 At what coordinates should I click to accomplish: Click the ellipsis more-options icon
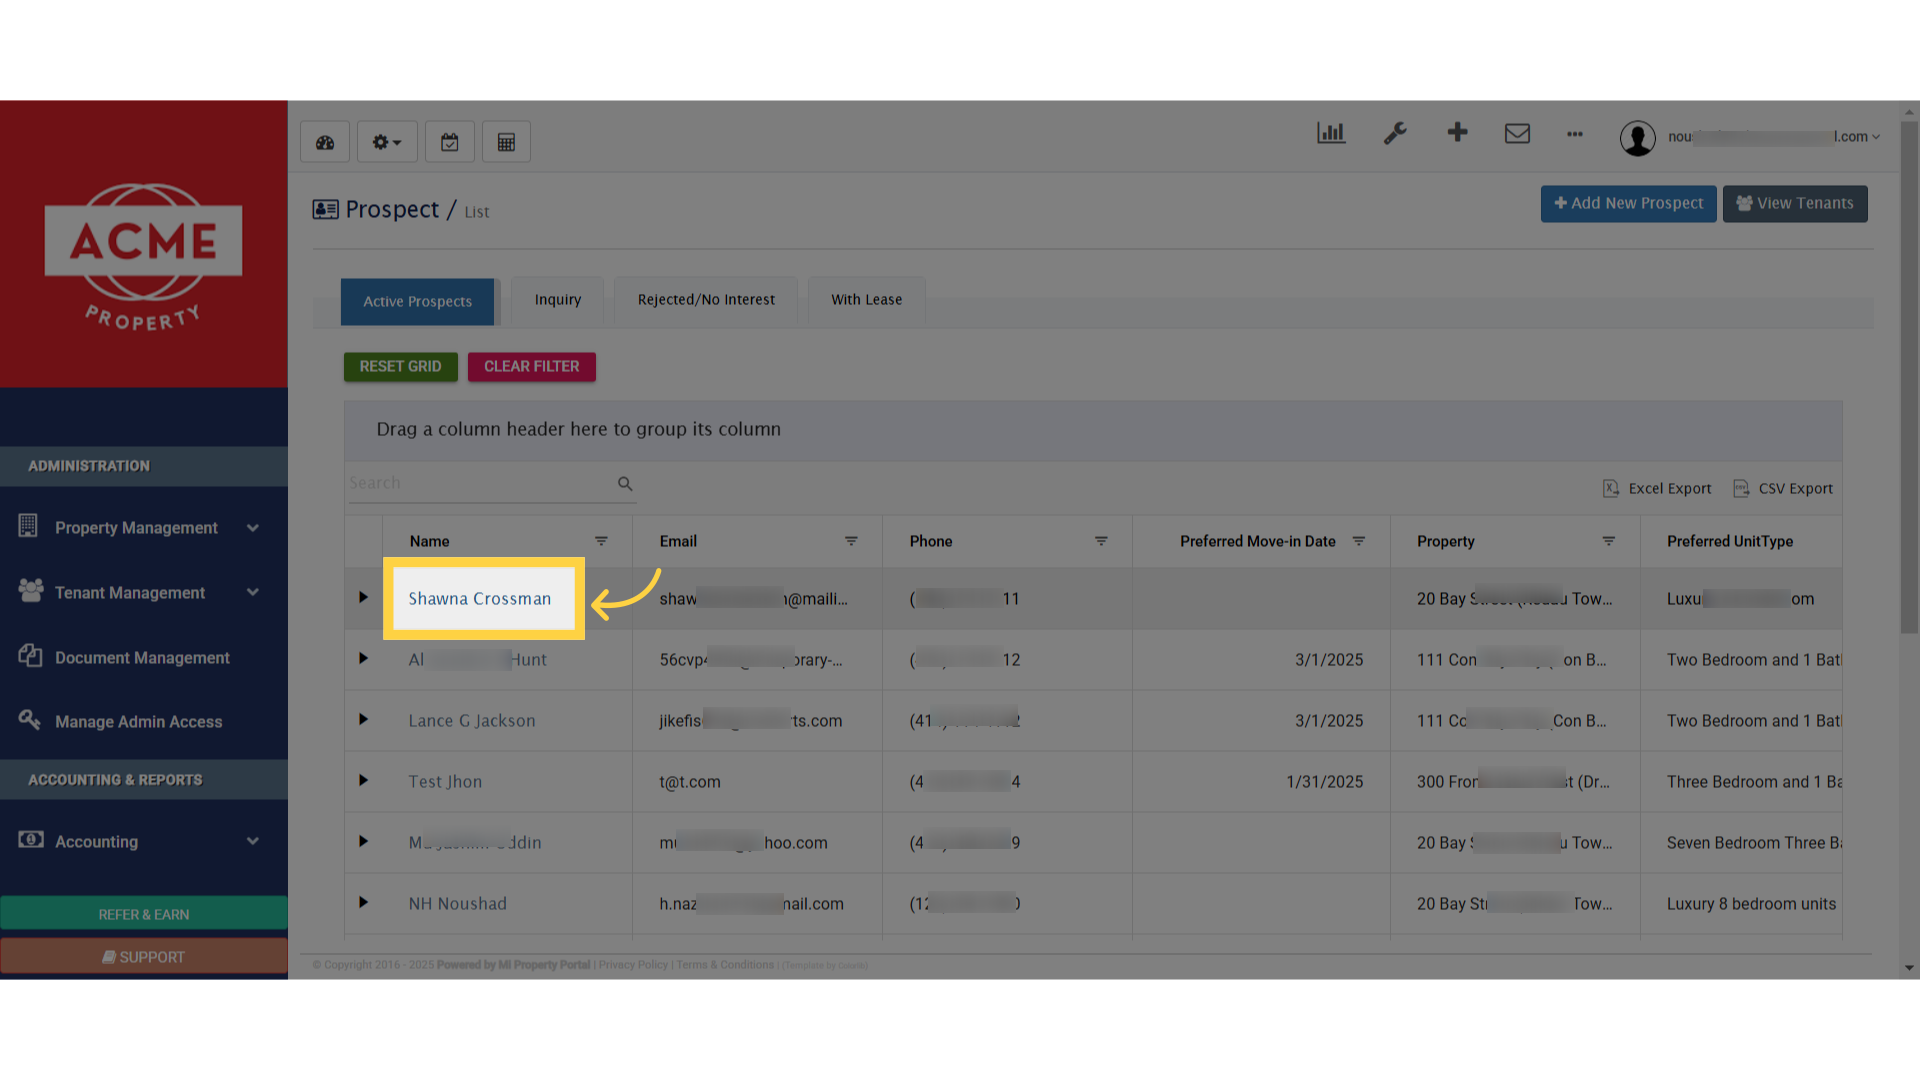click(x=1574, y=135)
